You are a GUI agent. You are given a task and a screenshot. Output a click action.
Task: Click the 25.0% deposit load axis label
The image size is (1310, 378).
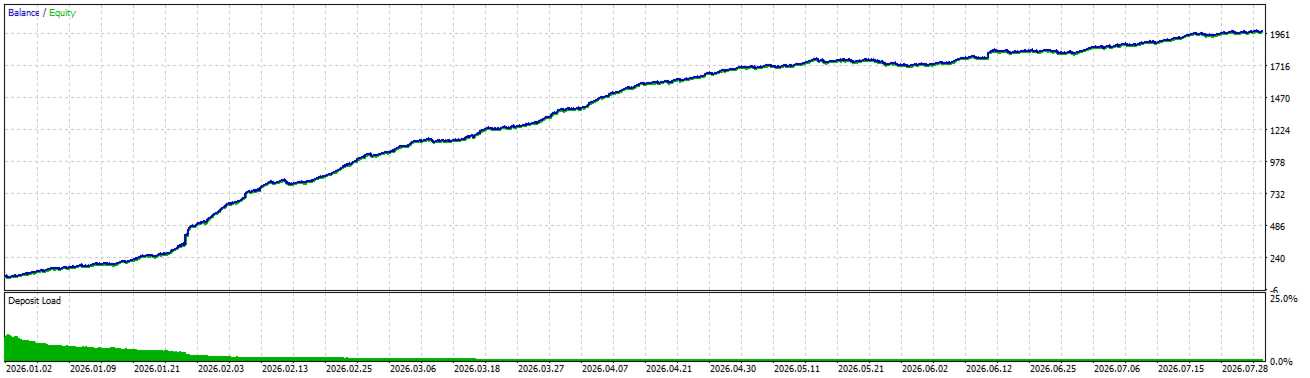tap(1283, 299)
